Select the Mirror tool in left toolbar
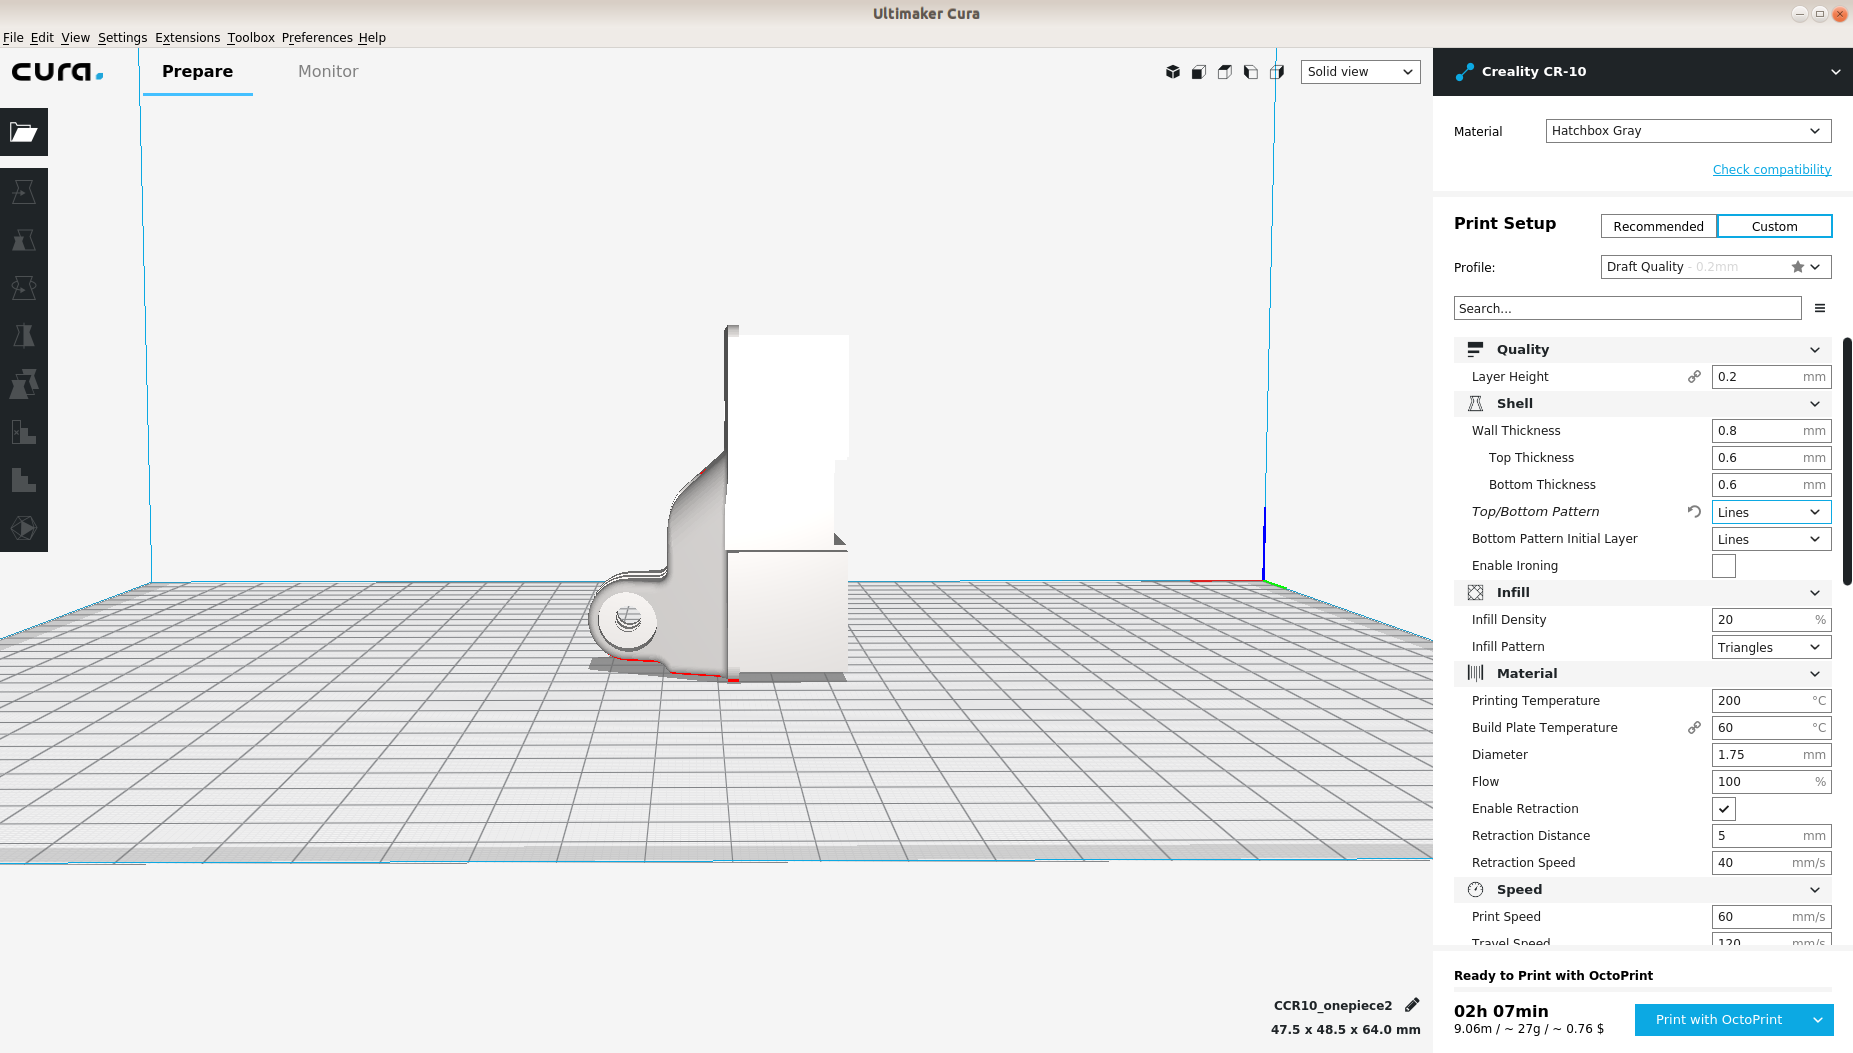This screenshot has height=1053, width=1853. click(24, 336)
